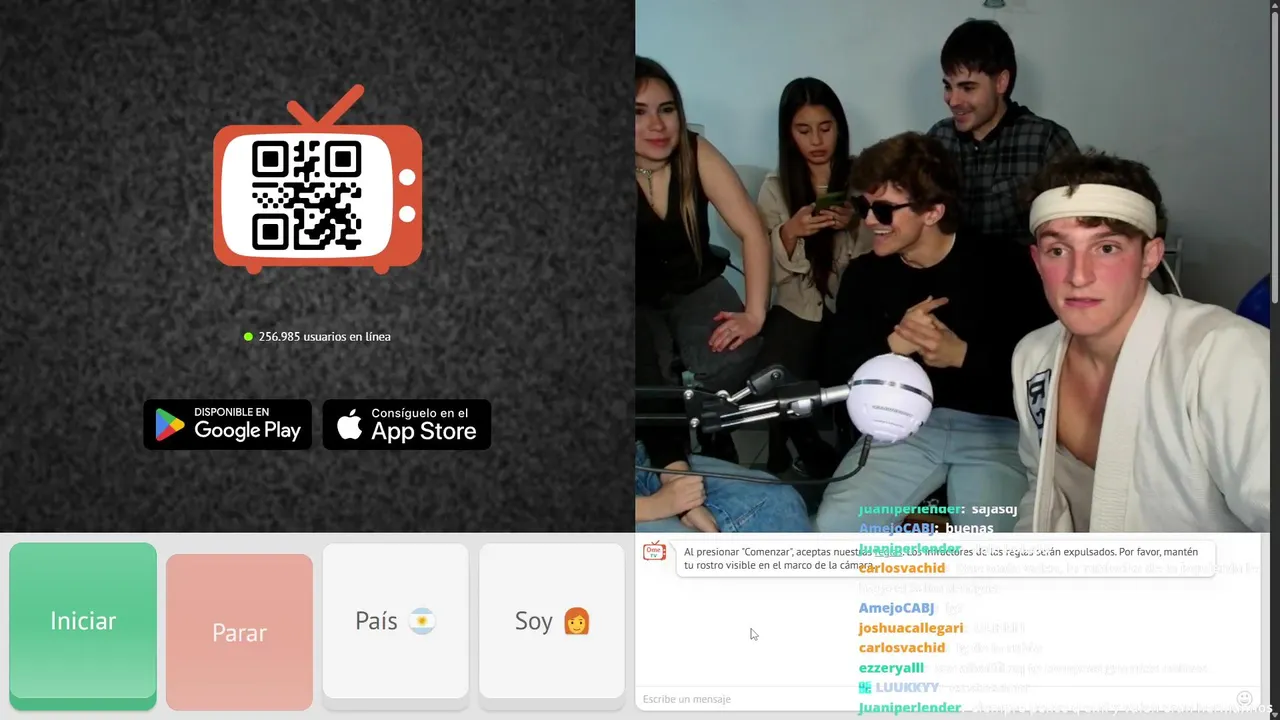
Task: Click the QR code inside the TV logo
Action: [306, 195]
